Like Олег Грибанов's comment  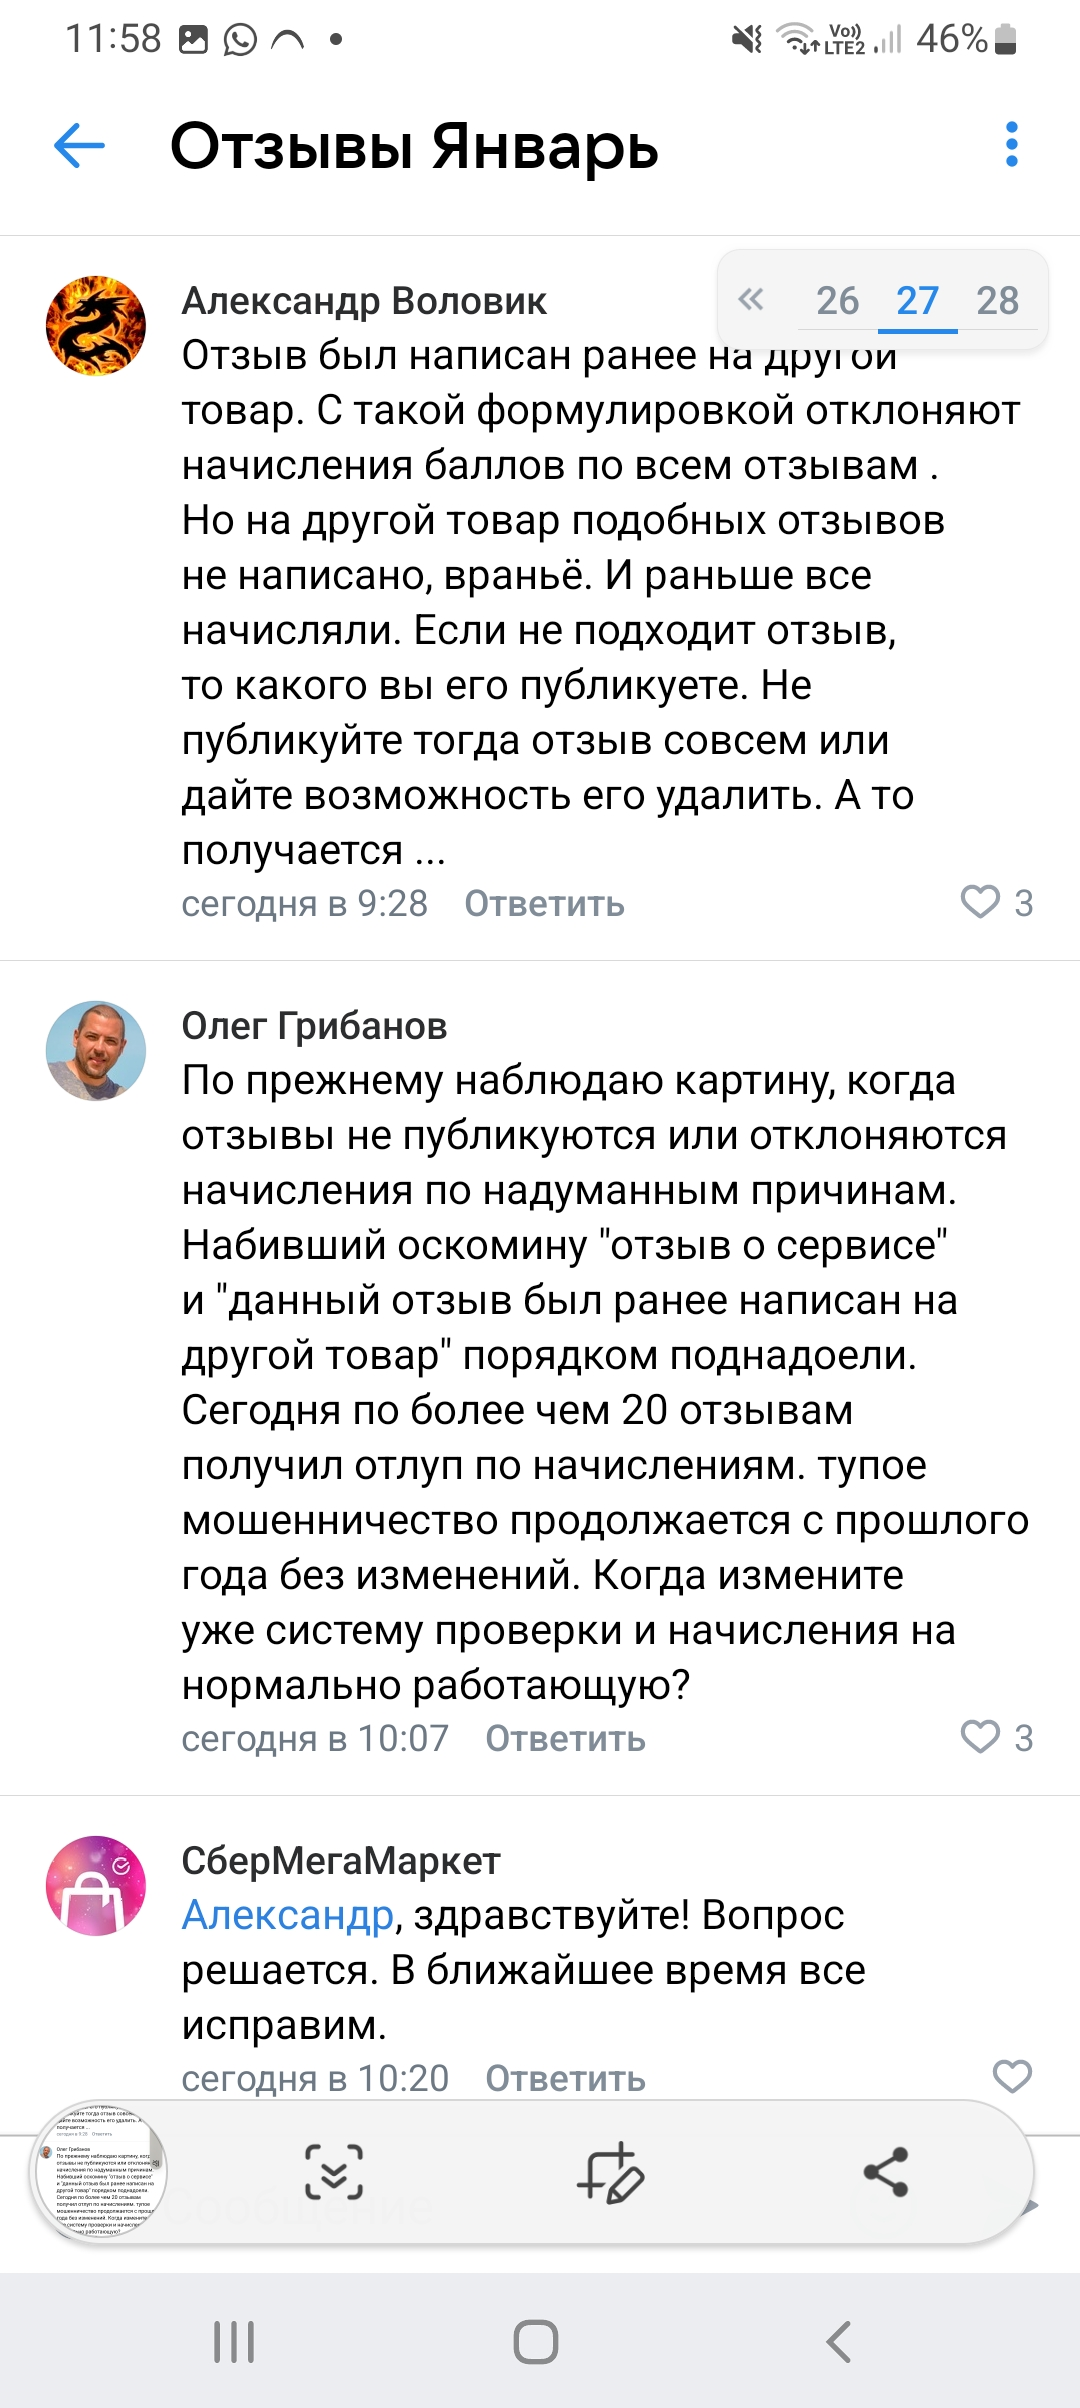pos(980,1737)
